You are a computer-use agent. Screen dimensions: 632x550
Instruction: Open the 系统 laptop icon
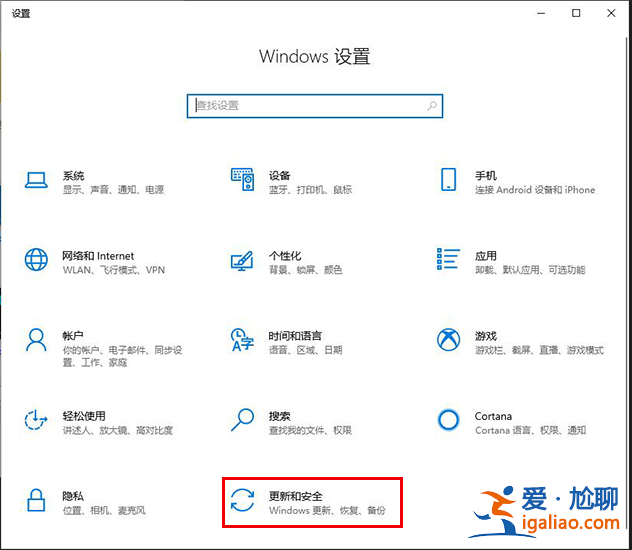(x=36, y=180)
